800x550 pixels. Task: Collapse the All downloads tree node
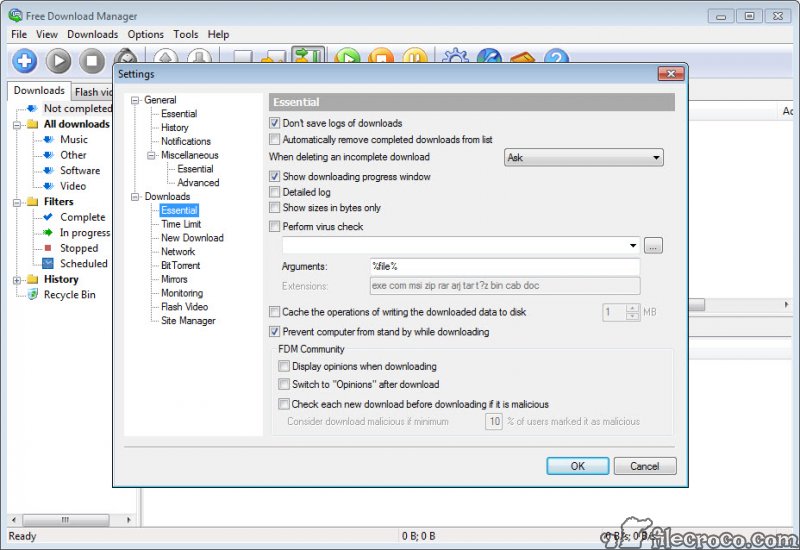click(17, 125)
